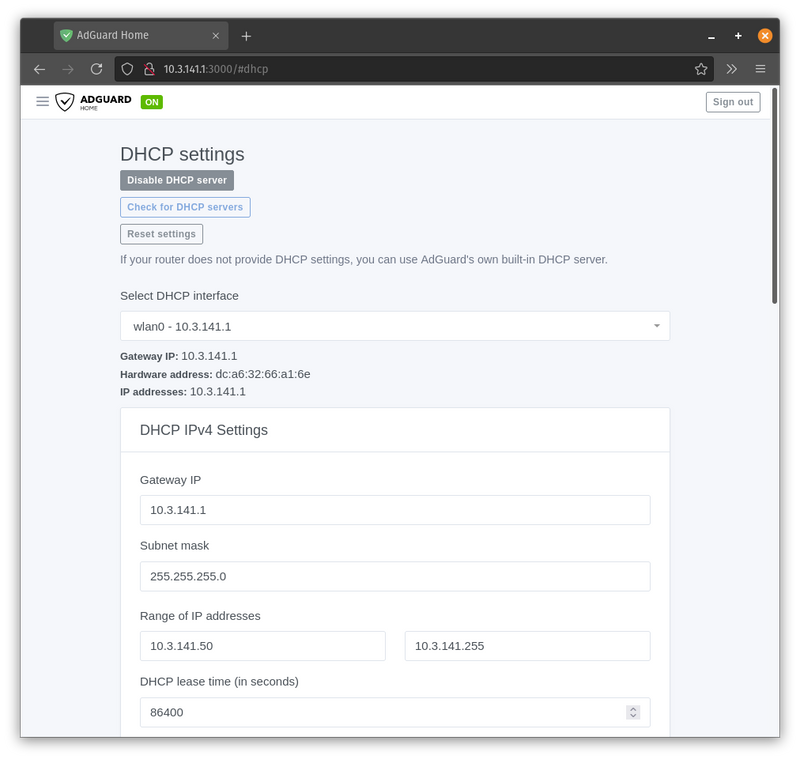Viewport: 800px width, 760px height.
Task: Click the Subnet mask input field
Action: click(395, 576)
